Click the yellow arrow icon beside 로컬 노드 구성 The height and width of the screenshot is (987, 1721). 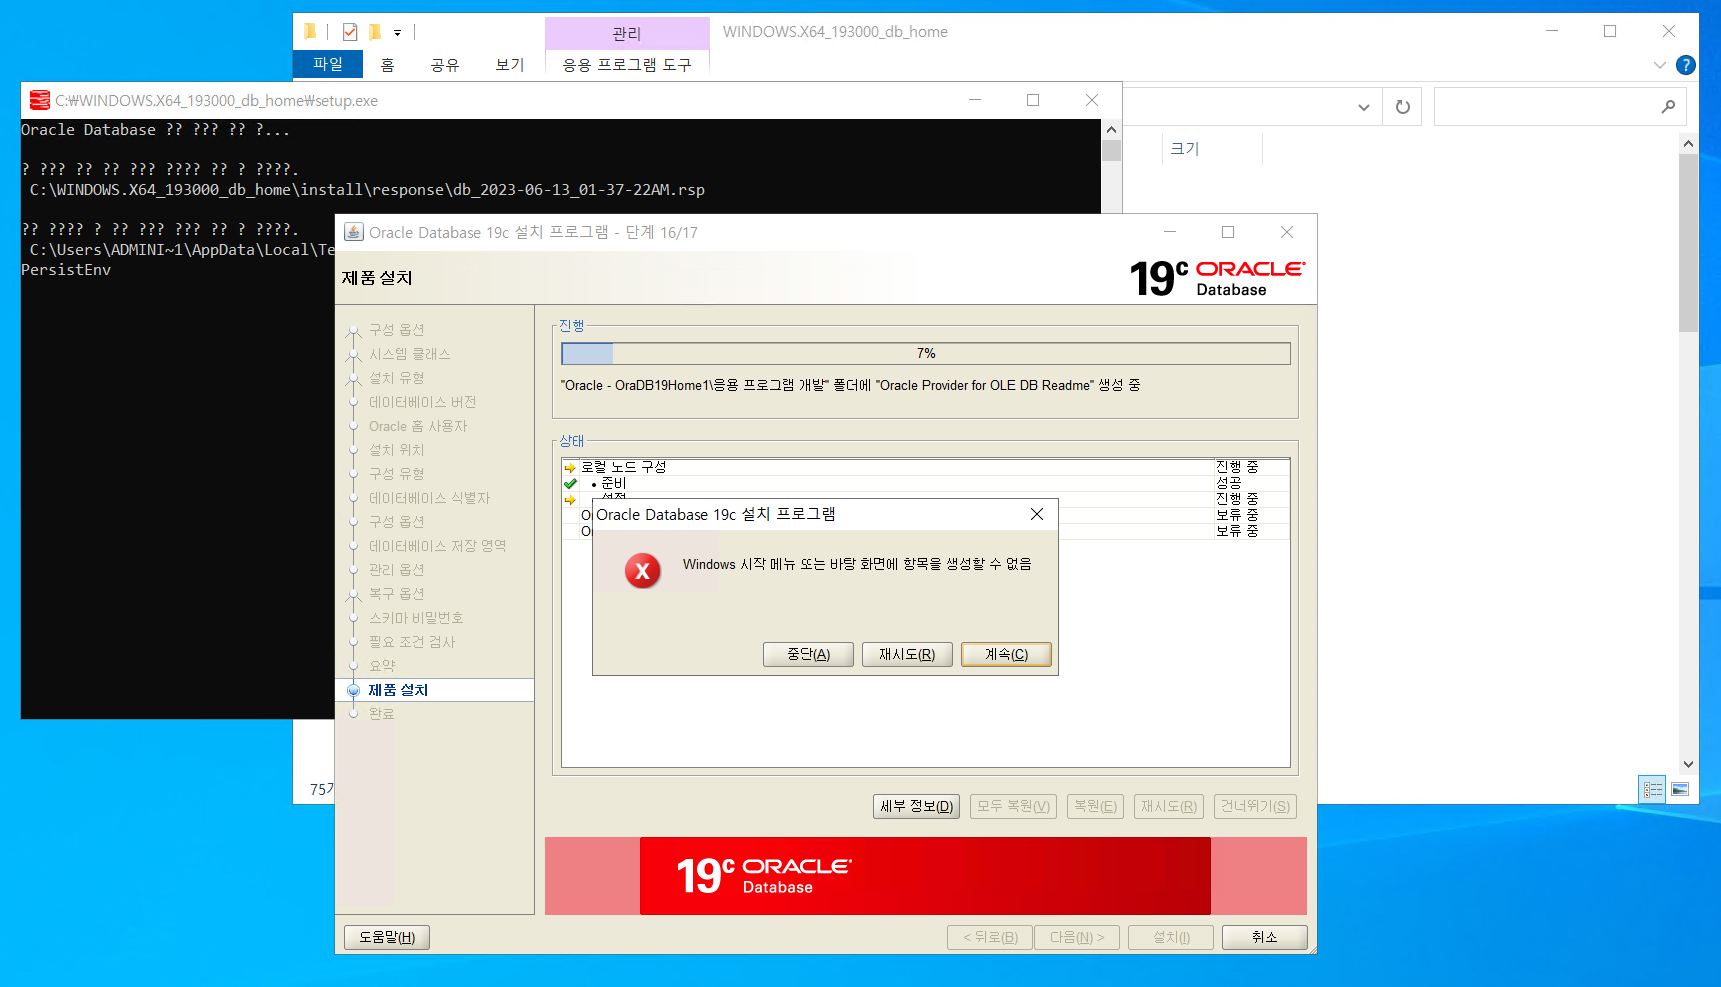click(570, 467)
